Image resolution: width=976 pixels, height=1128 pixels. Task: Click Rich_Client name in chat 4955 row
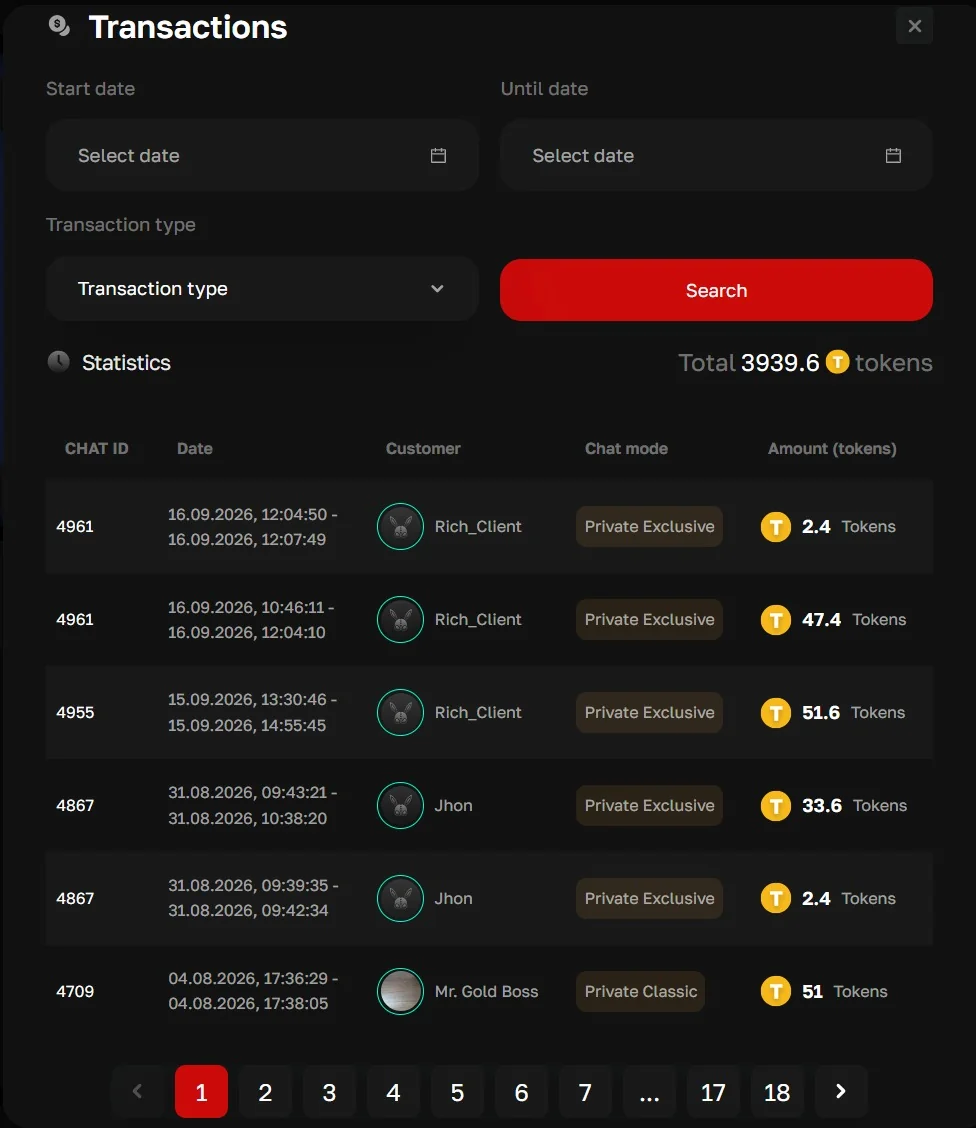[x=478, y=712]
